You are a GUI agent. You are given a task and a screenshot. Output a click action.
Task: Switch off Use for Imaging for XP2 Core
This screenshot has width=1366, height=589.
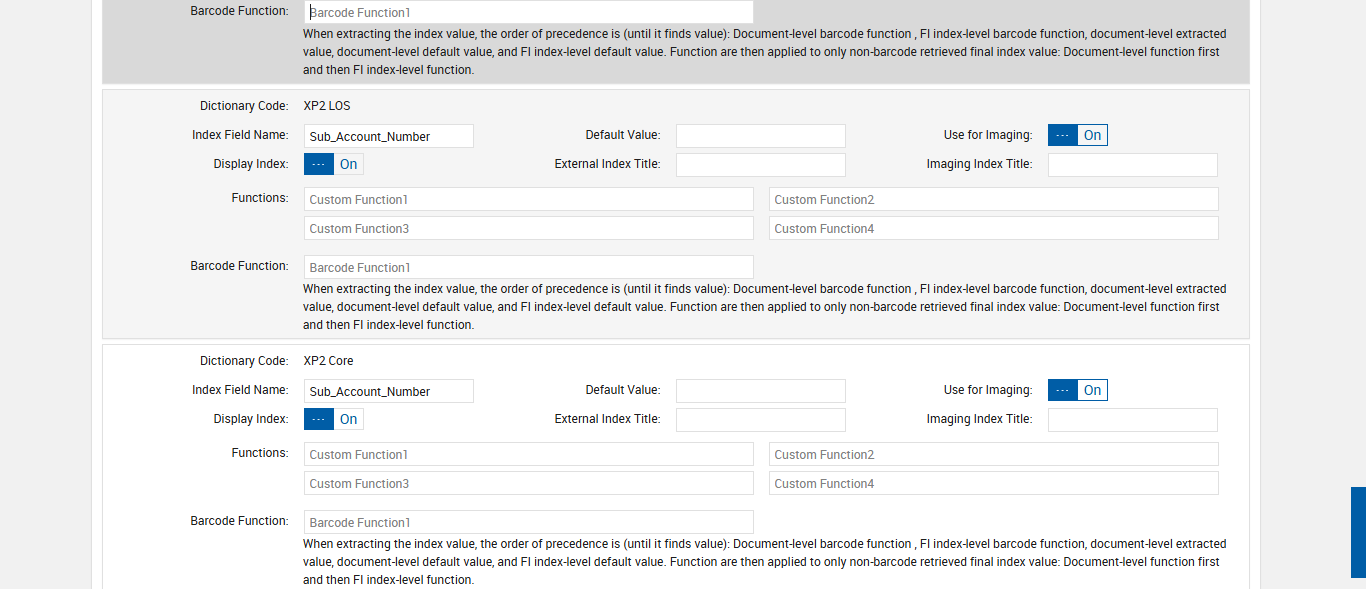[x=1077, y=390]
